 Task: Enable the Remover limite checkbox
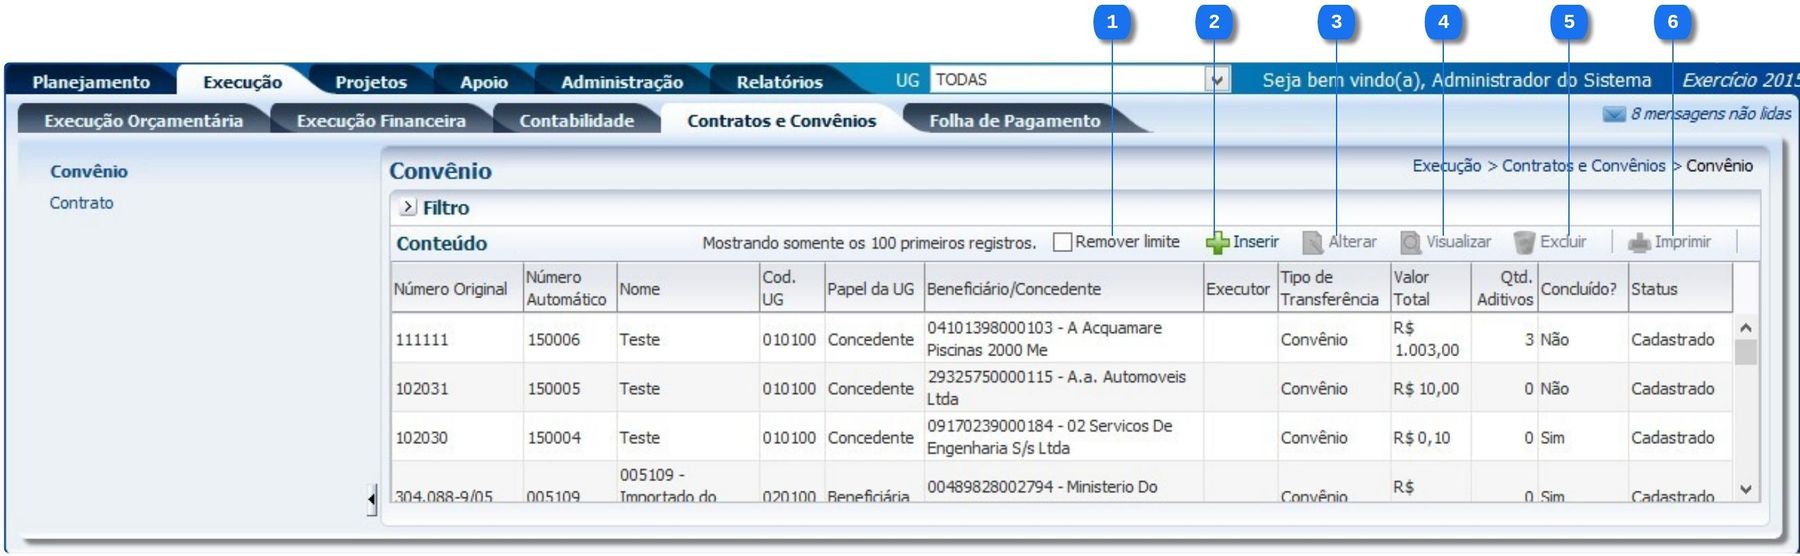click(1063, 242)
